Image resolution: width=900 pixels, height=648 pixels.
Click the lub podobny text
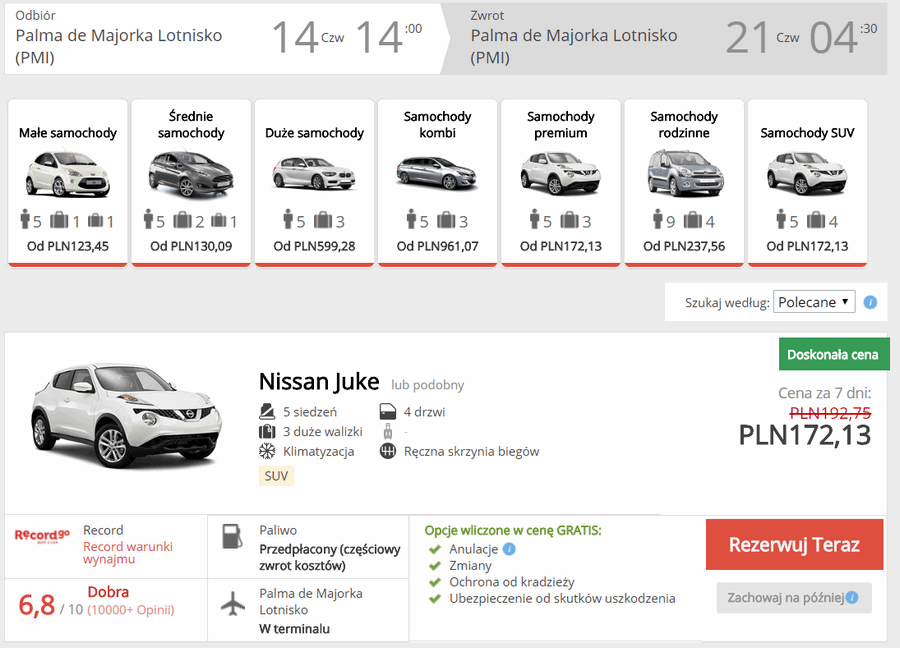tap(428, 385)
